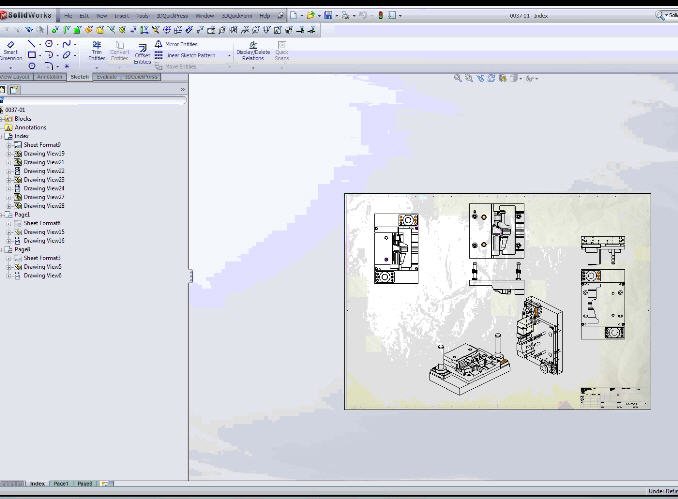Click the Zoom to Area icon
This screenshot has height=499, width=678.
(x=469, y=78)
